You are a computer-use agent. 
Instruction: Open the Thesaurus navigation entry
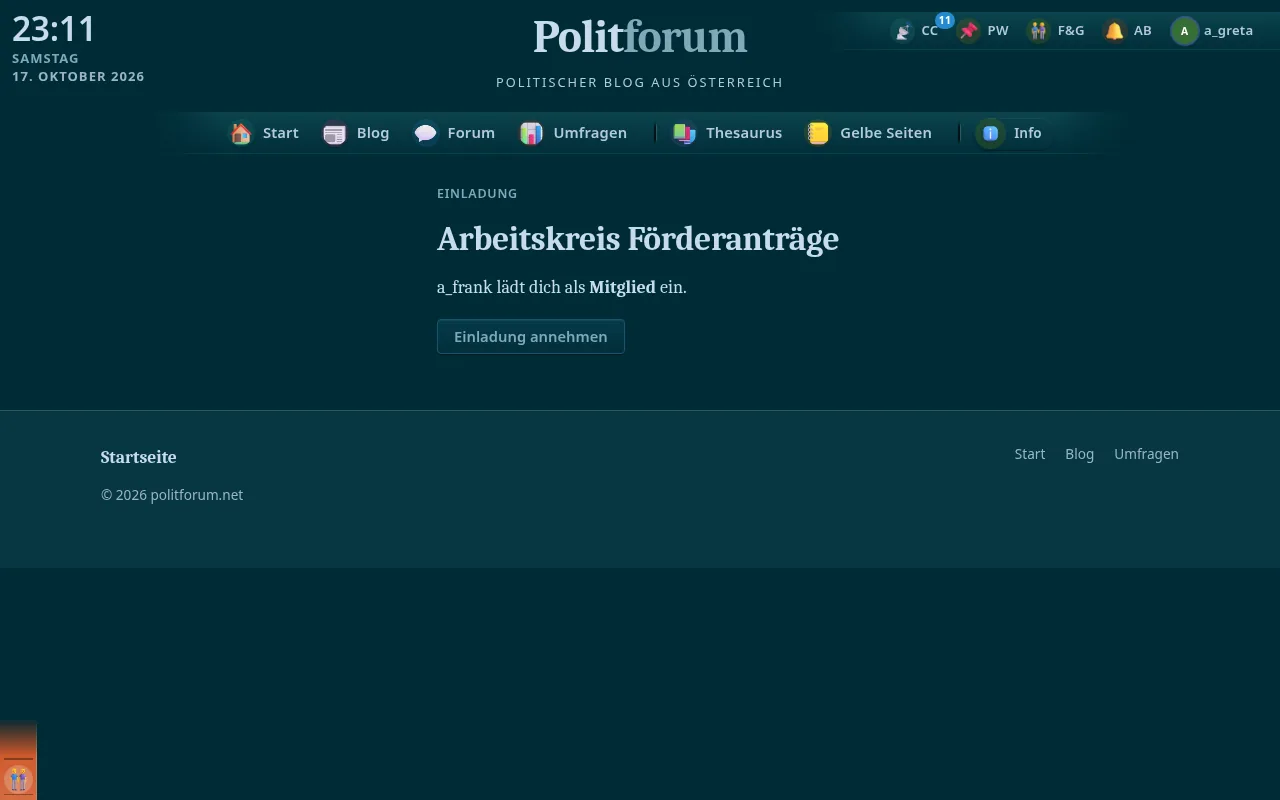[744, 133]
